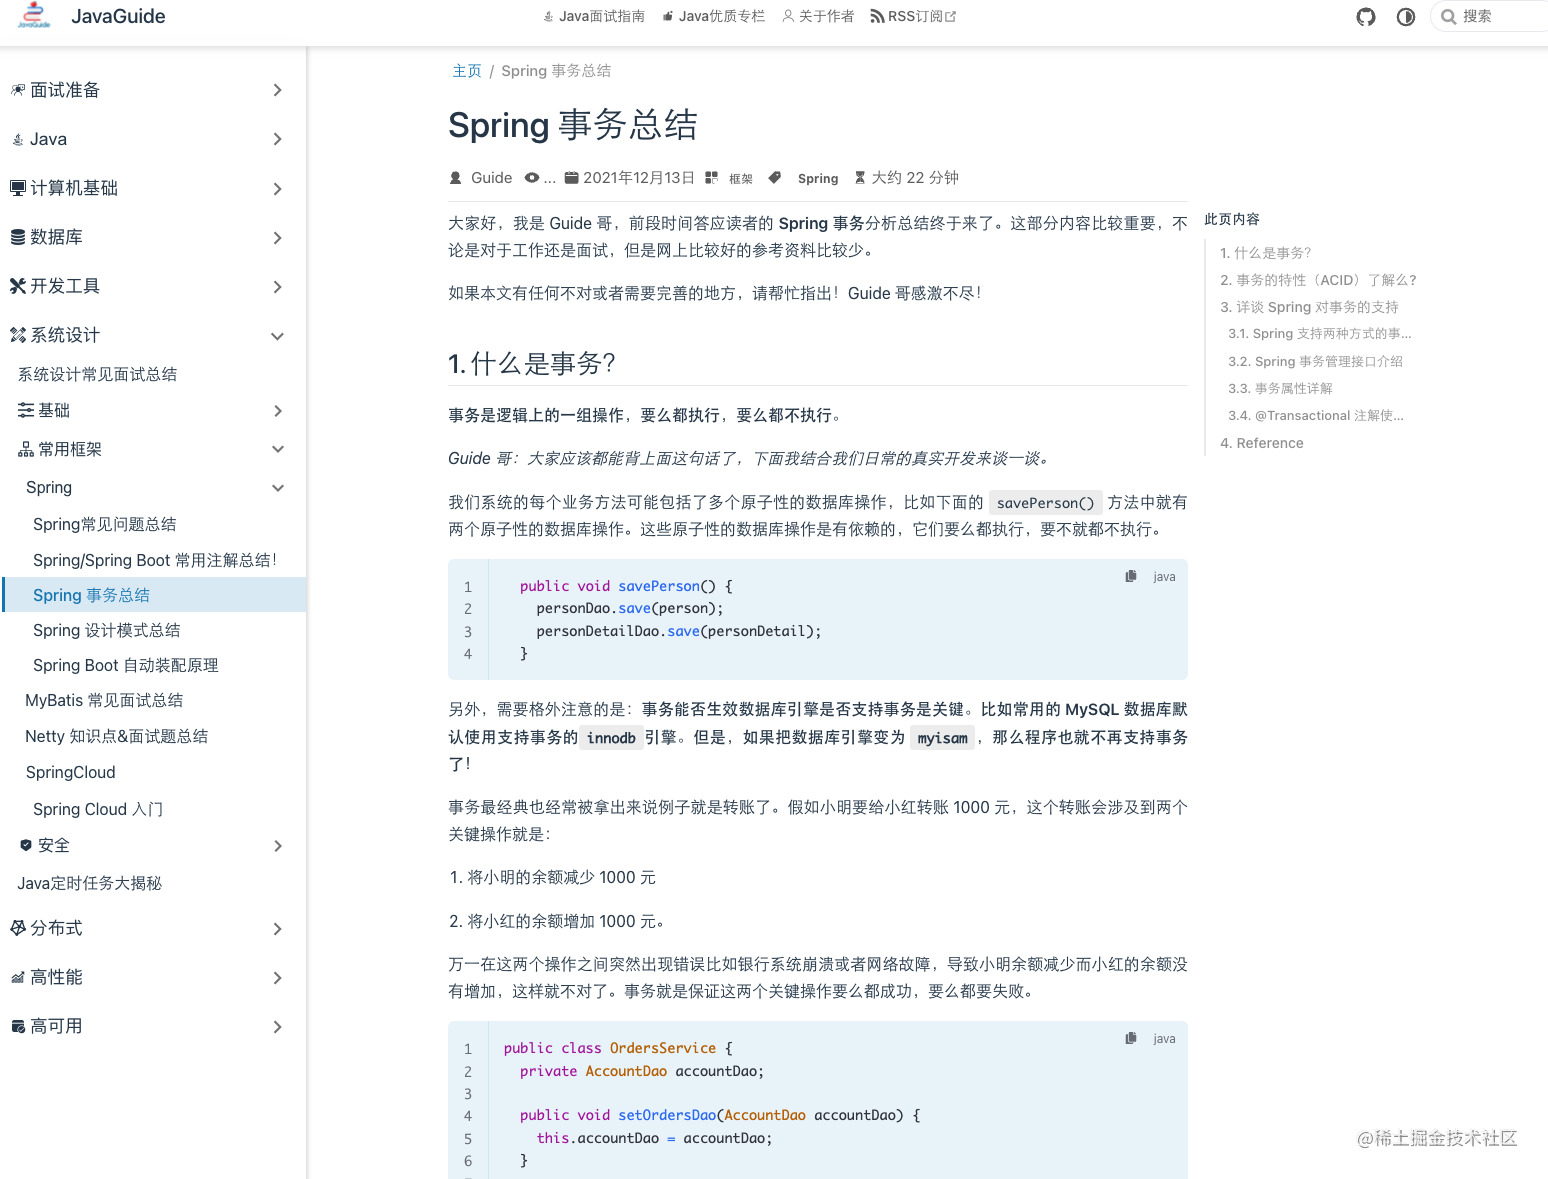Click the 数据库 database icon
Image resolution: width=1548 pixels, height=1179 pixels.
18,237
